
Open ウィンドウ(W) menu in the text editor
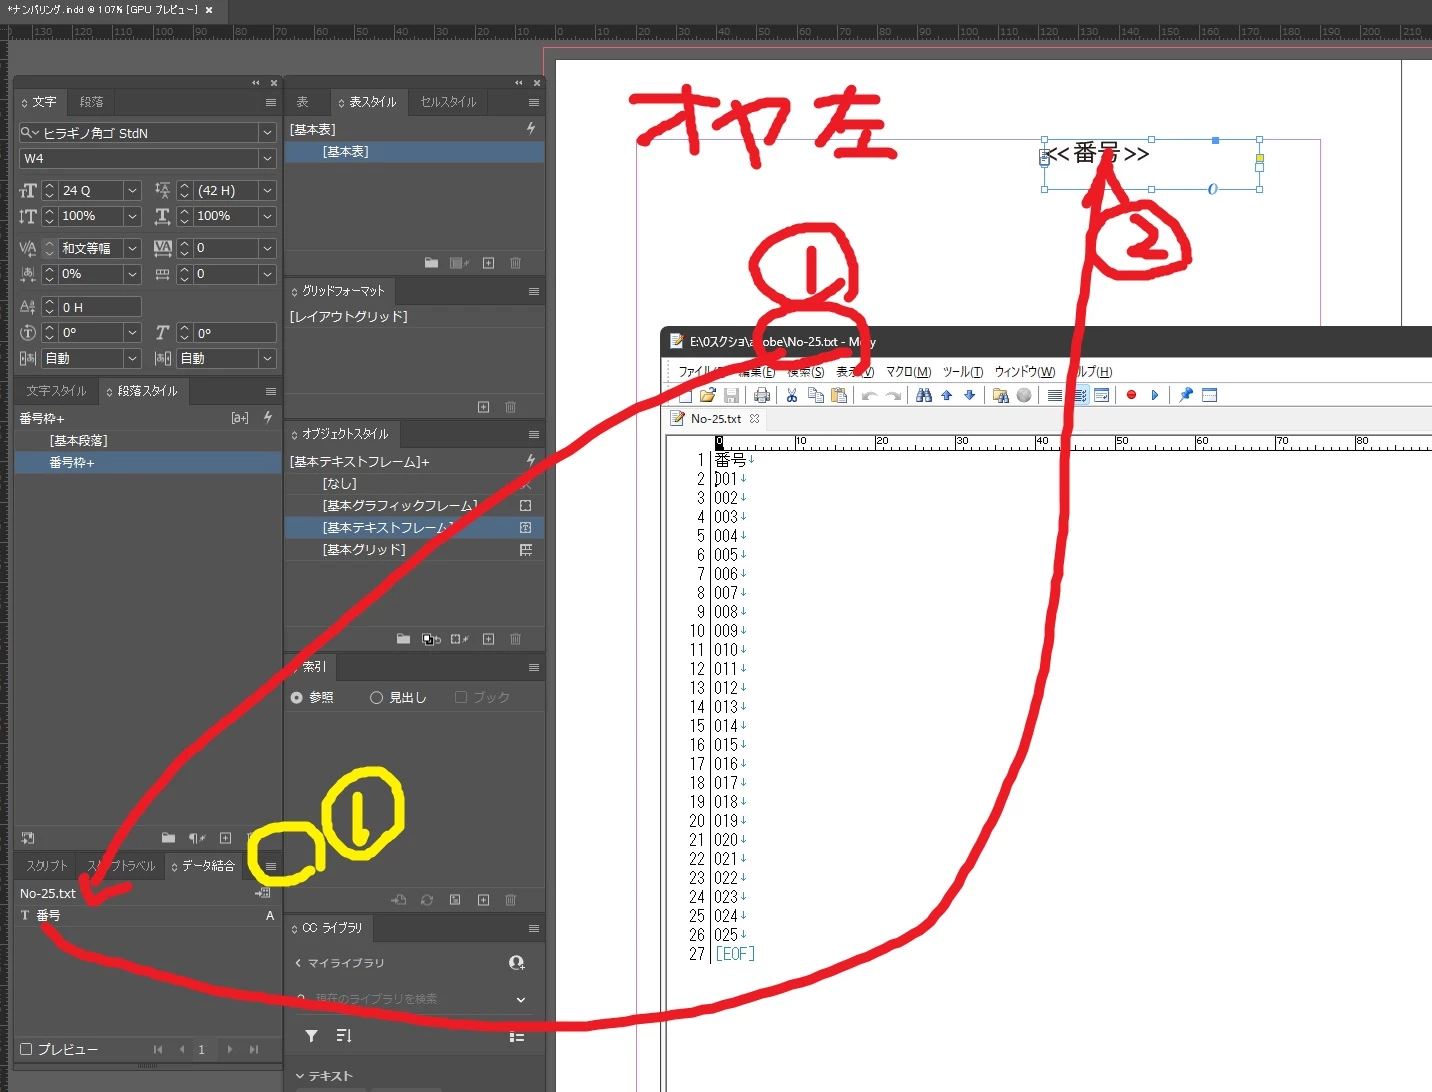[x=1025, y=372]
